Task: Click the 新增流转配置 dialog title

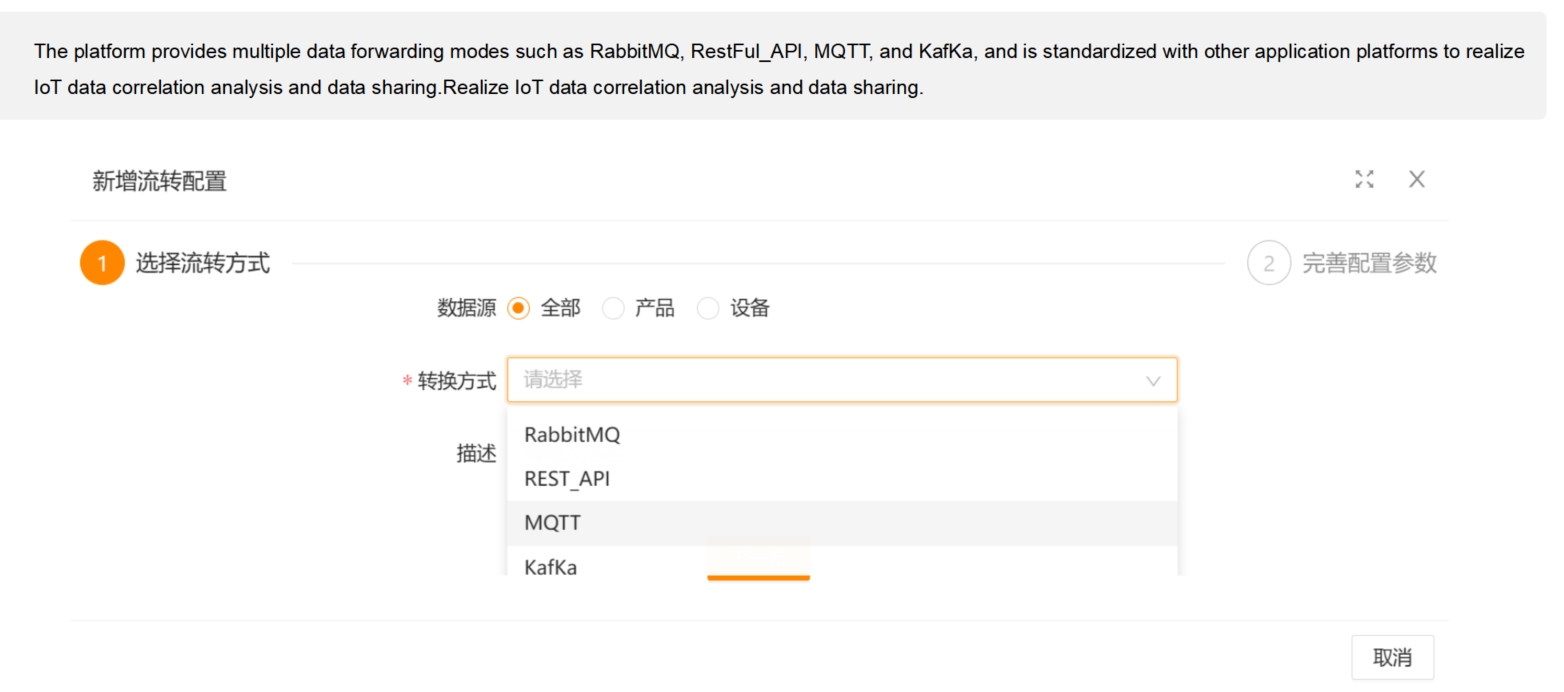Action: point(160,181)
